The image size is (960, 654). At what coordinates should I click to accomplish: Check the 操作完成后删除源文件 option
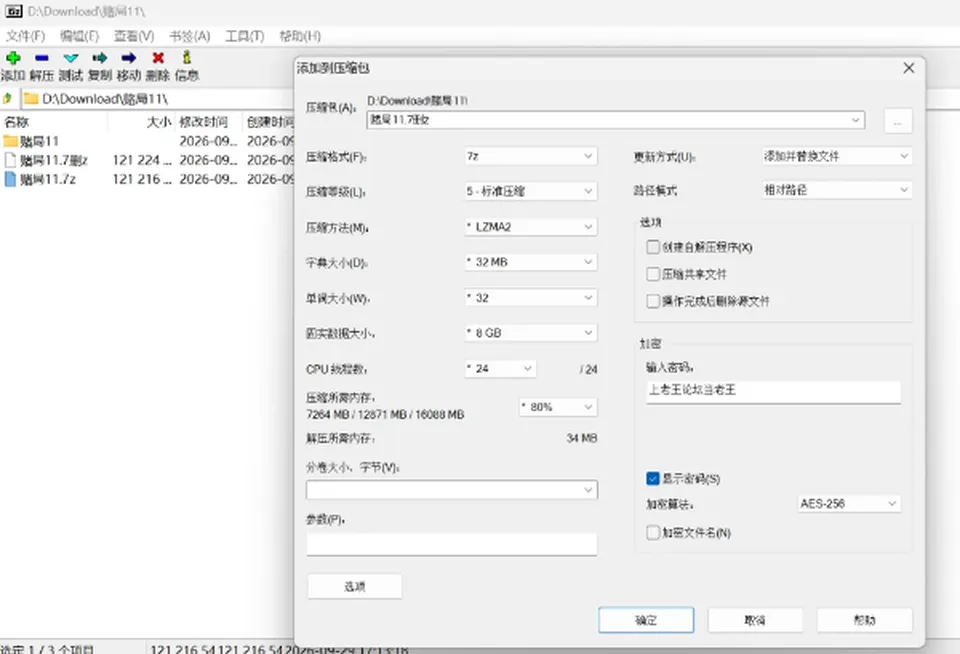[653, 301]
